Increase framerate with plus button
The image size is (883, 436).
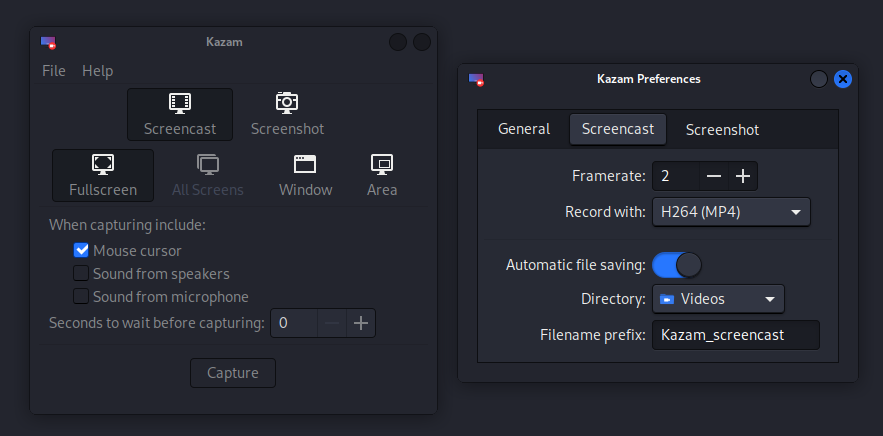coord(743,177)
